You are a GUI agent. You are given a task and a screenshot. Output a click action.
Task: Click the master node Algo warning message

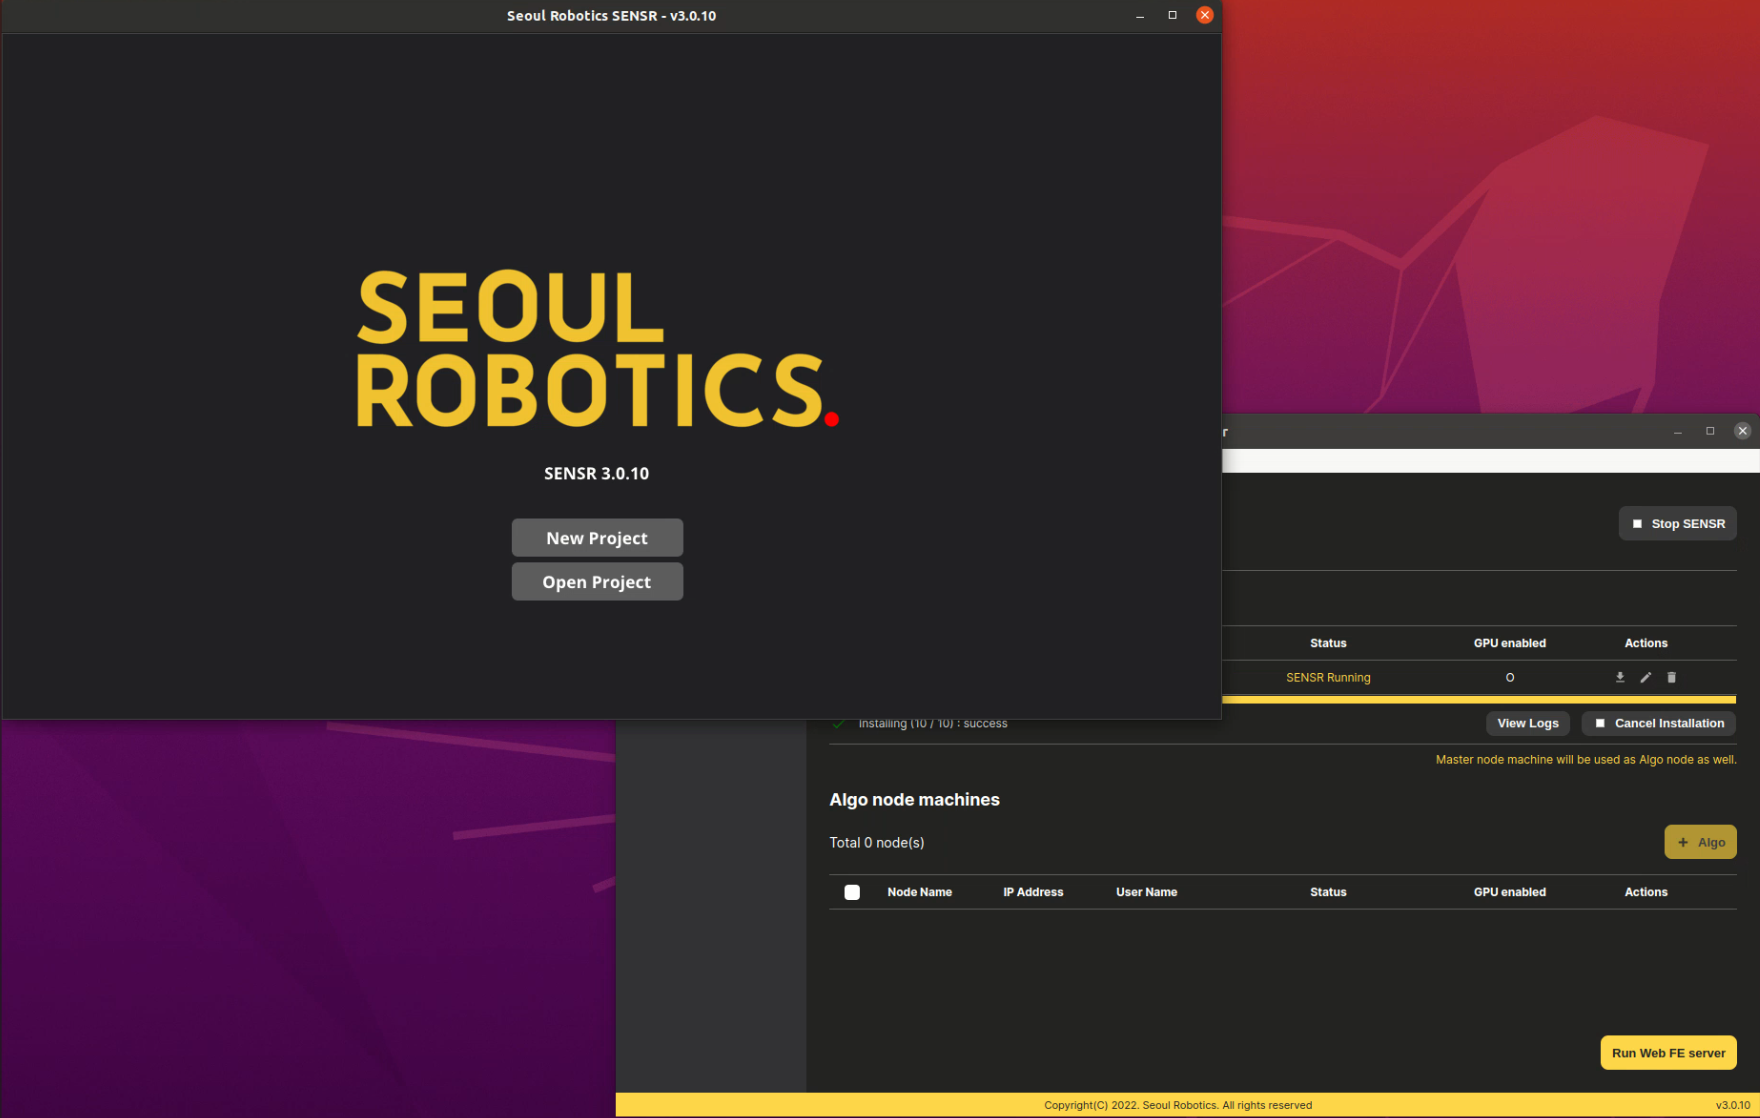(x=1585, y=759)
